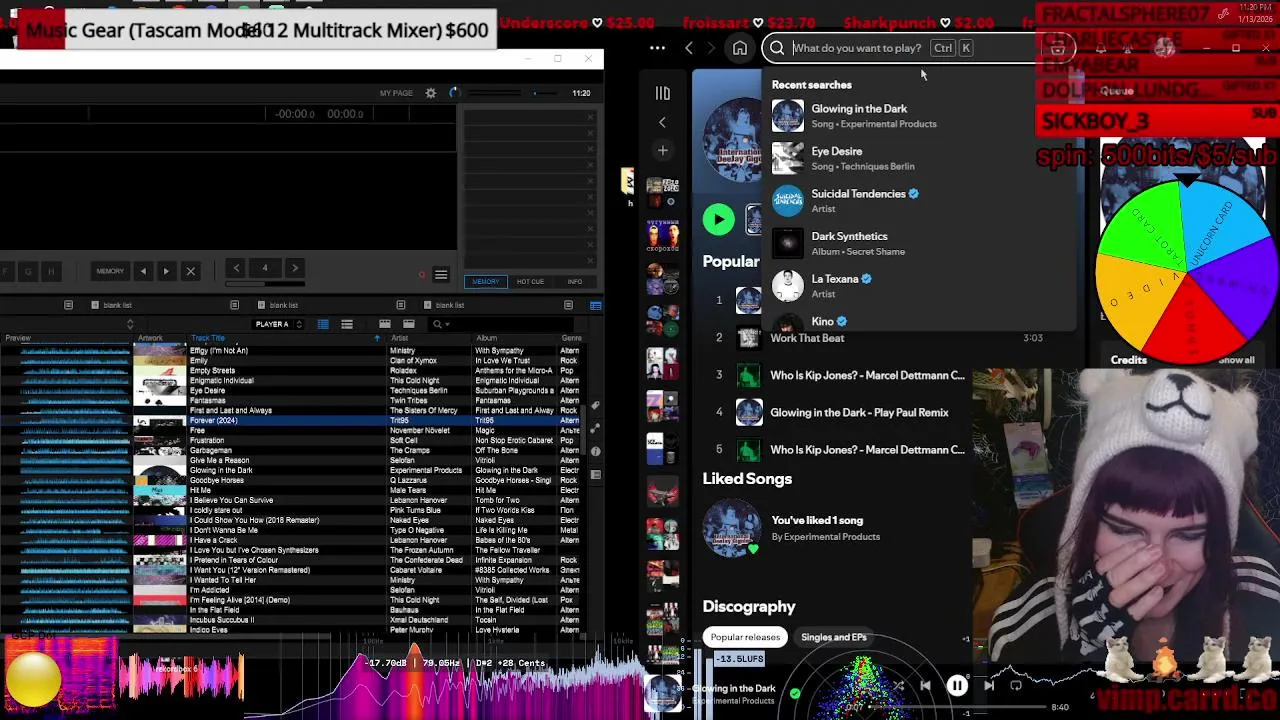The width and height of the screenshot is (1280, 720).
Task: Skip to previous Spotify track
Action: (925, 686)
